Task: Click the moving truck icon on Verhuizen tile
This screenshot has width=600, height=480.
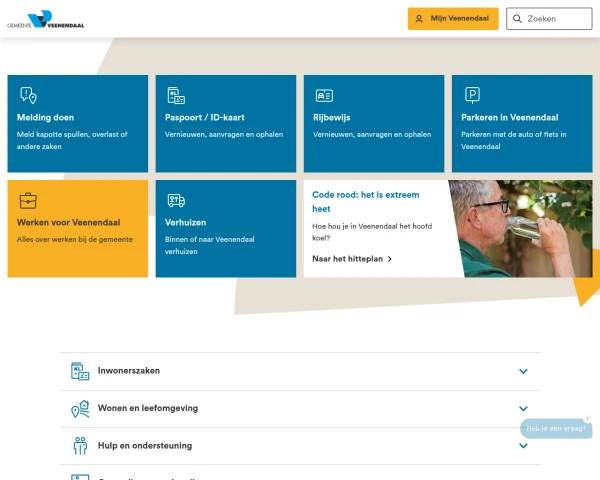Action: [176, 200]
